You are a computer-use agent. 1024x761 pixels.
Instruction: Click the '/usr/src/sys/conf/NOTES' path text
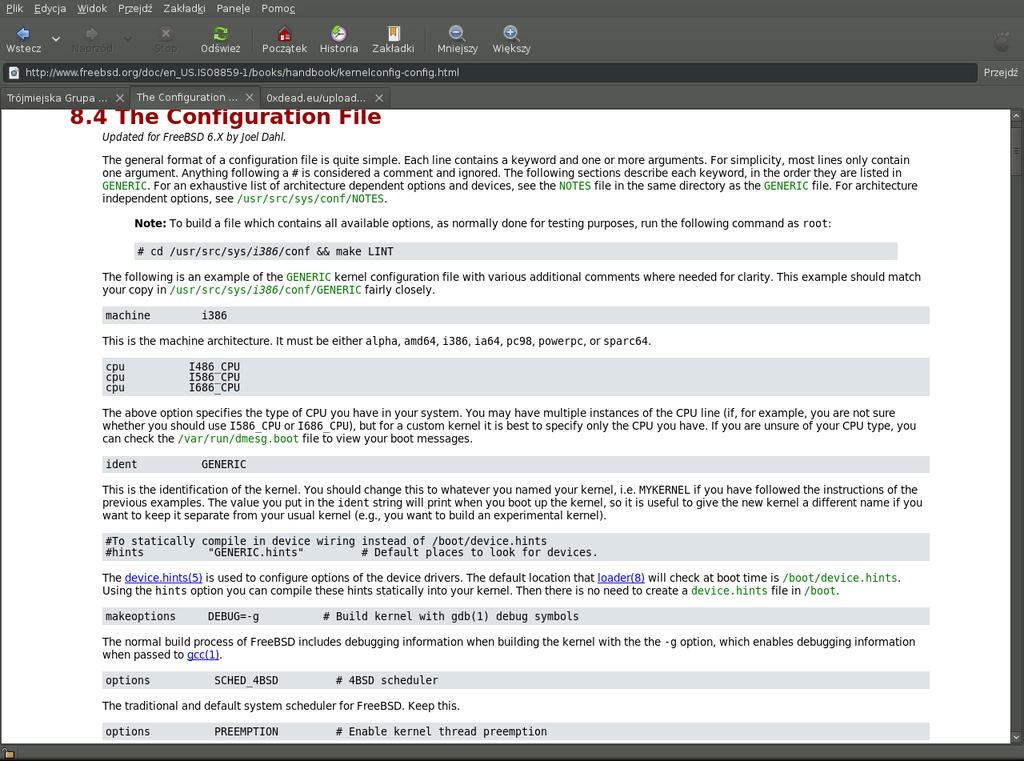coord(310,199)
